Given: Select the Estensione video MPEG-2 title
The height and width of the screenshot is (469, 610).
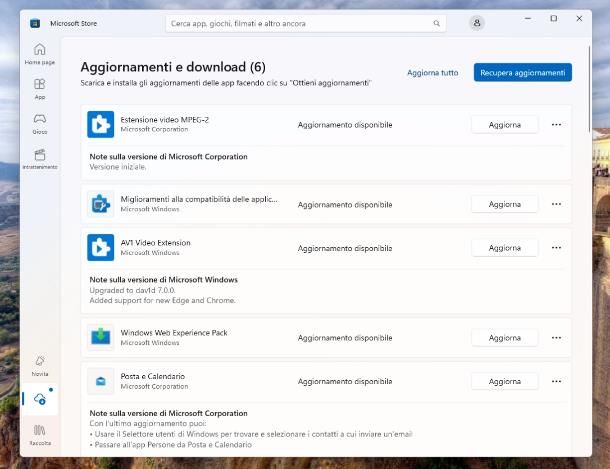Looking at the screenshot, I should tap(165, 120).
